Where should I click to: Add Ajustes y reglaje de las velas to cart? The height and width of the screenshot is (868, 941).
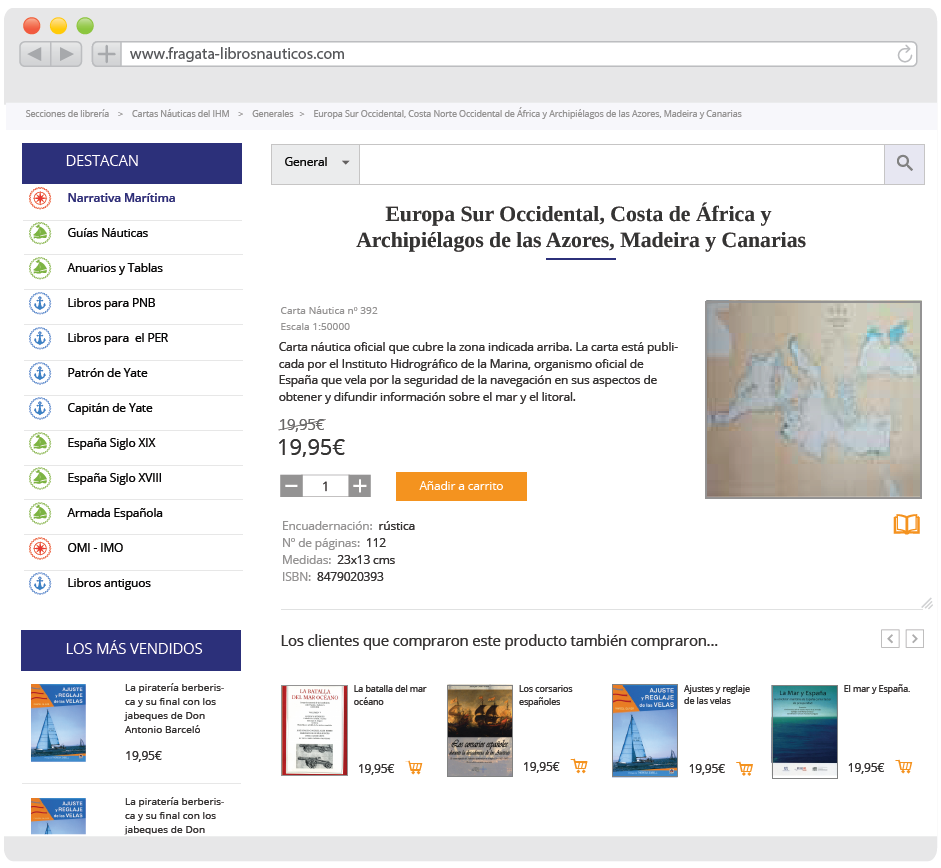(745, 768)
